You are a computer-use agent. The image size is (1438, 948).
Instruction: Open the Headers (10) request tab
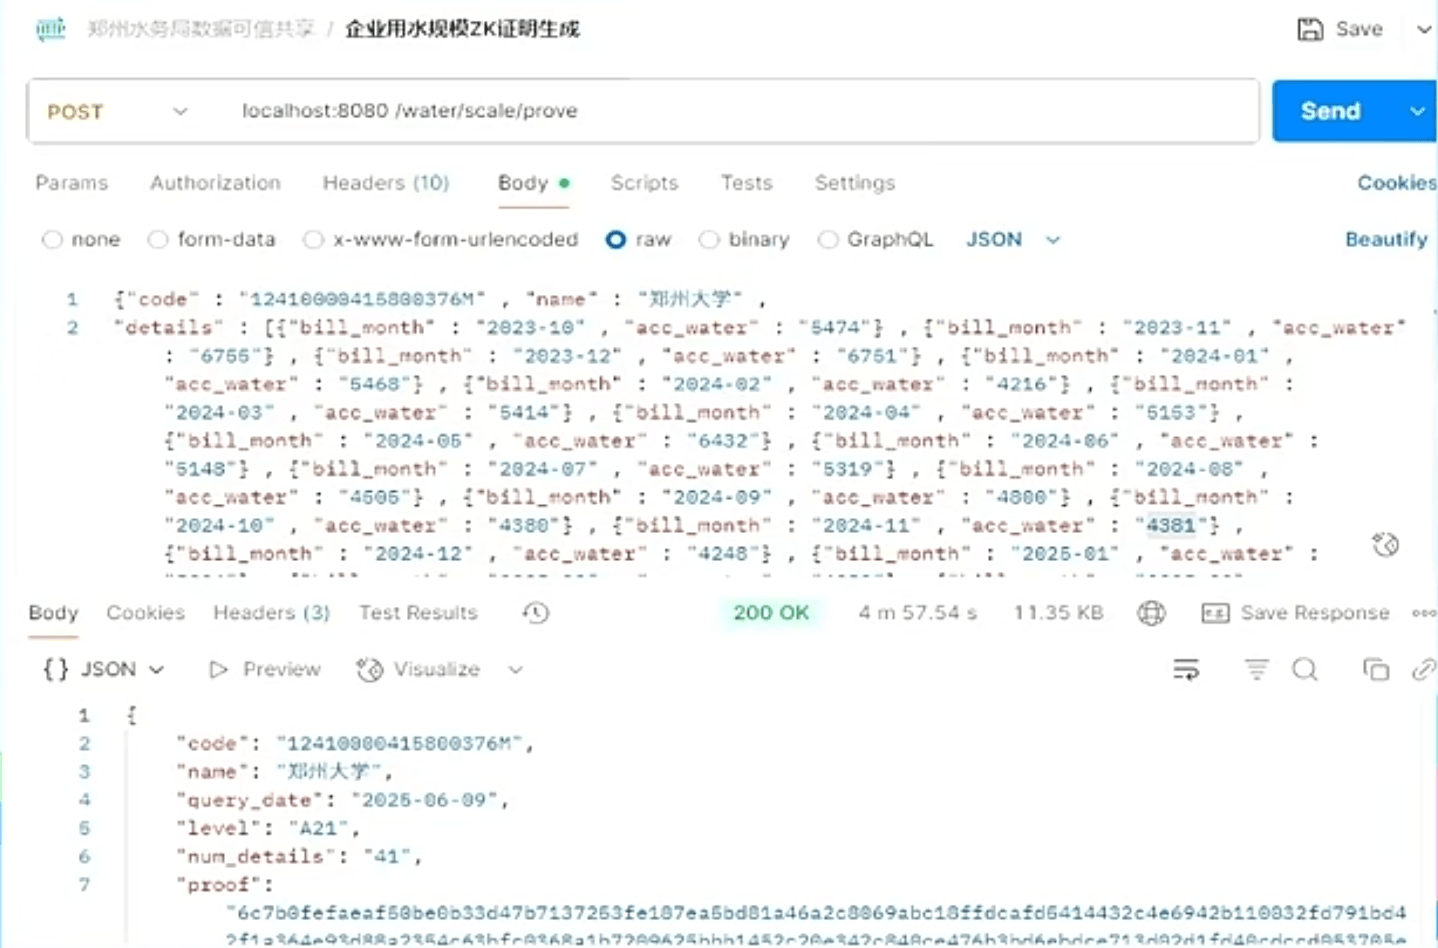386,183
